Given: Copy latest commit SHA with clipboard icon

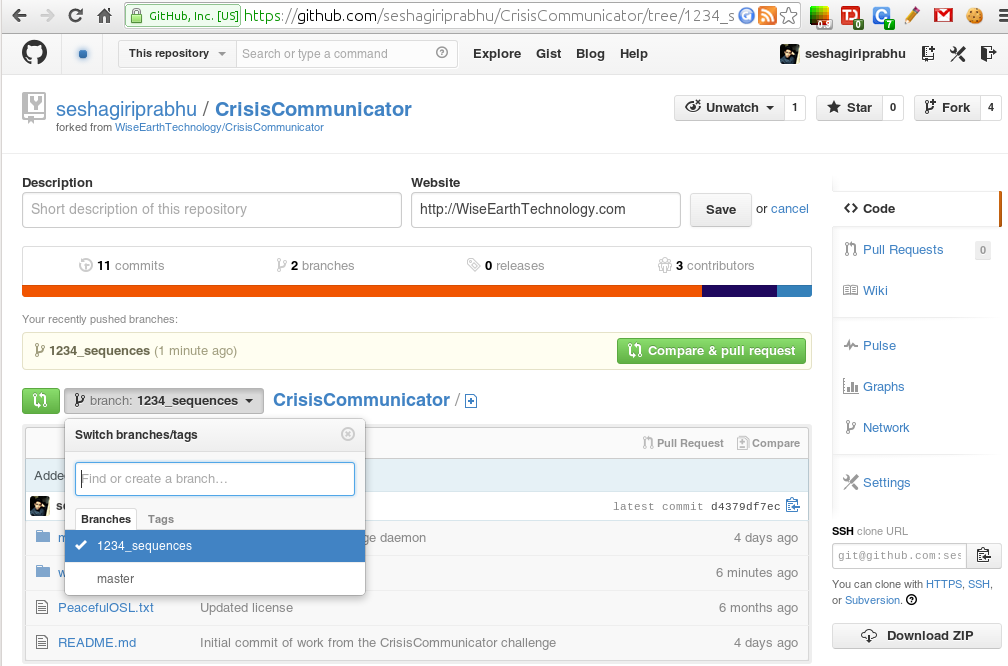Looking at the screenshot, I should (x=792, y=505).
